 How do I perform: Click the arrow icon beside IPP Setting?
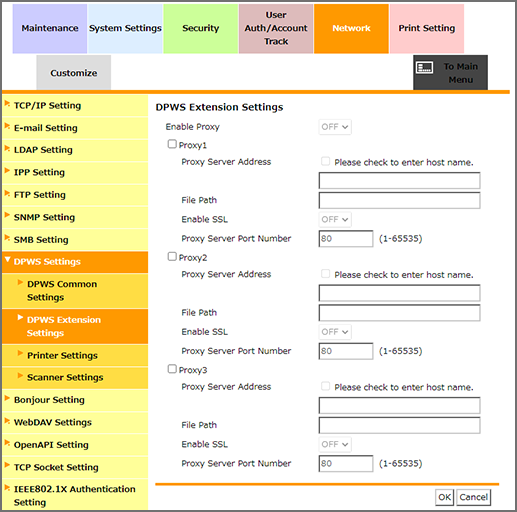tap(7, 171)
